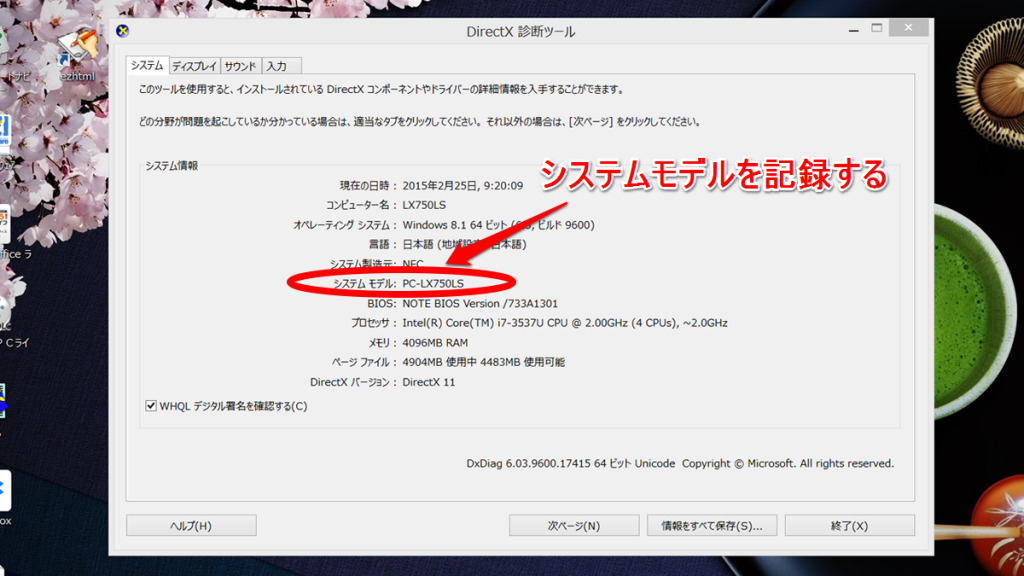This screenshot has height=576, width=1024.
Task: Minimize the DirectX diagnostic window
Action: 854,28
